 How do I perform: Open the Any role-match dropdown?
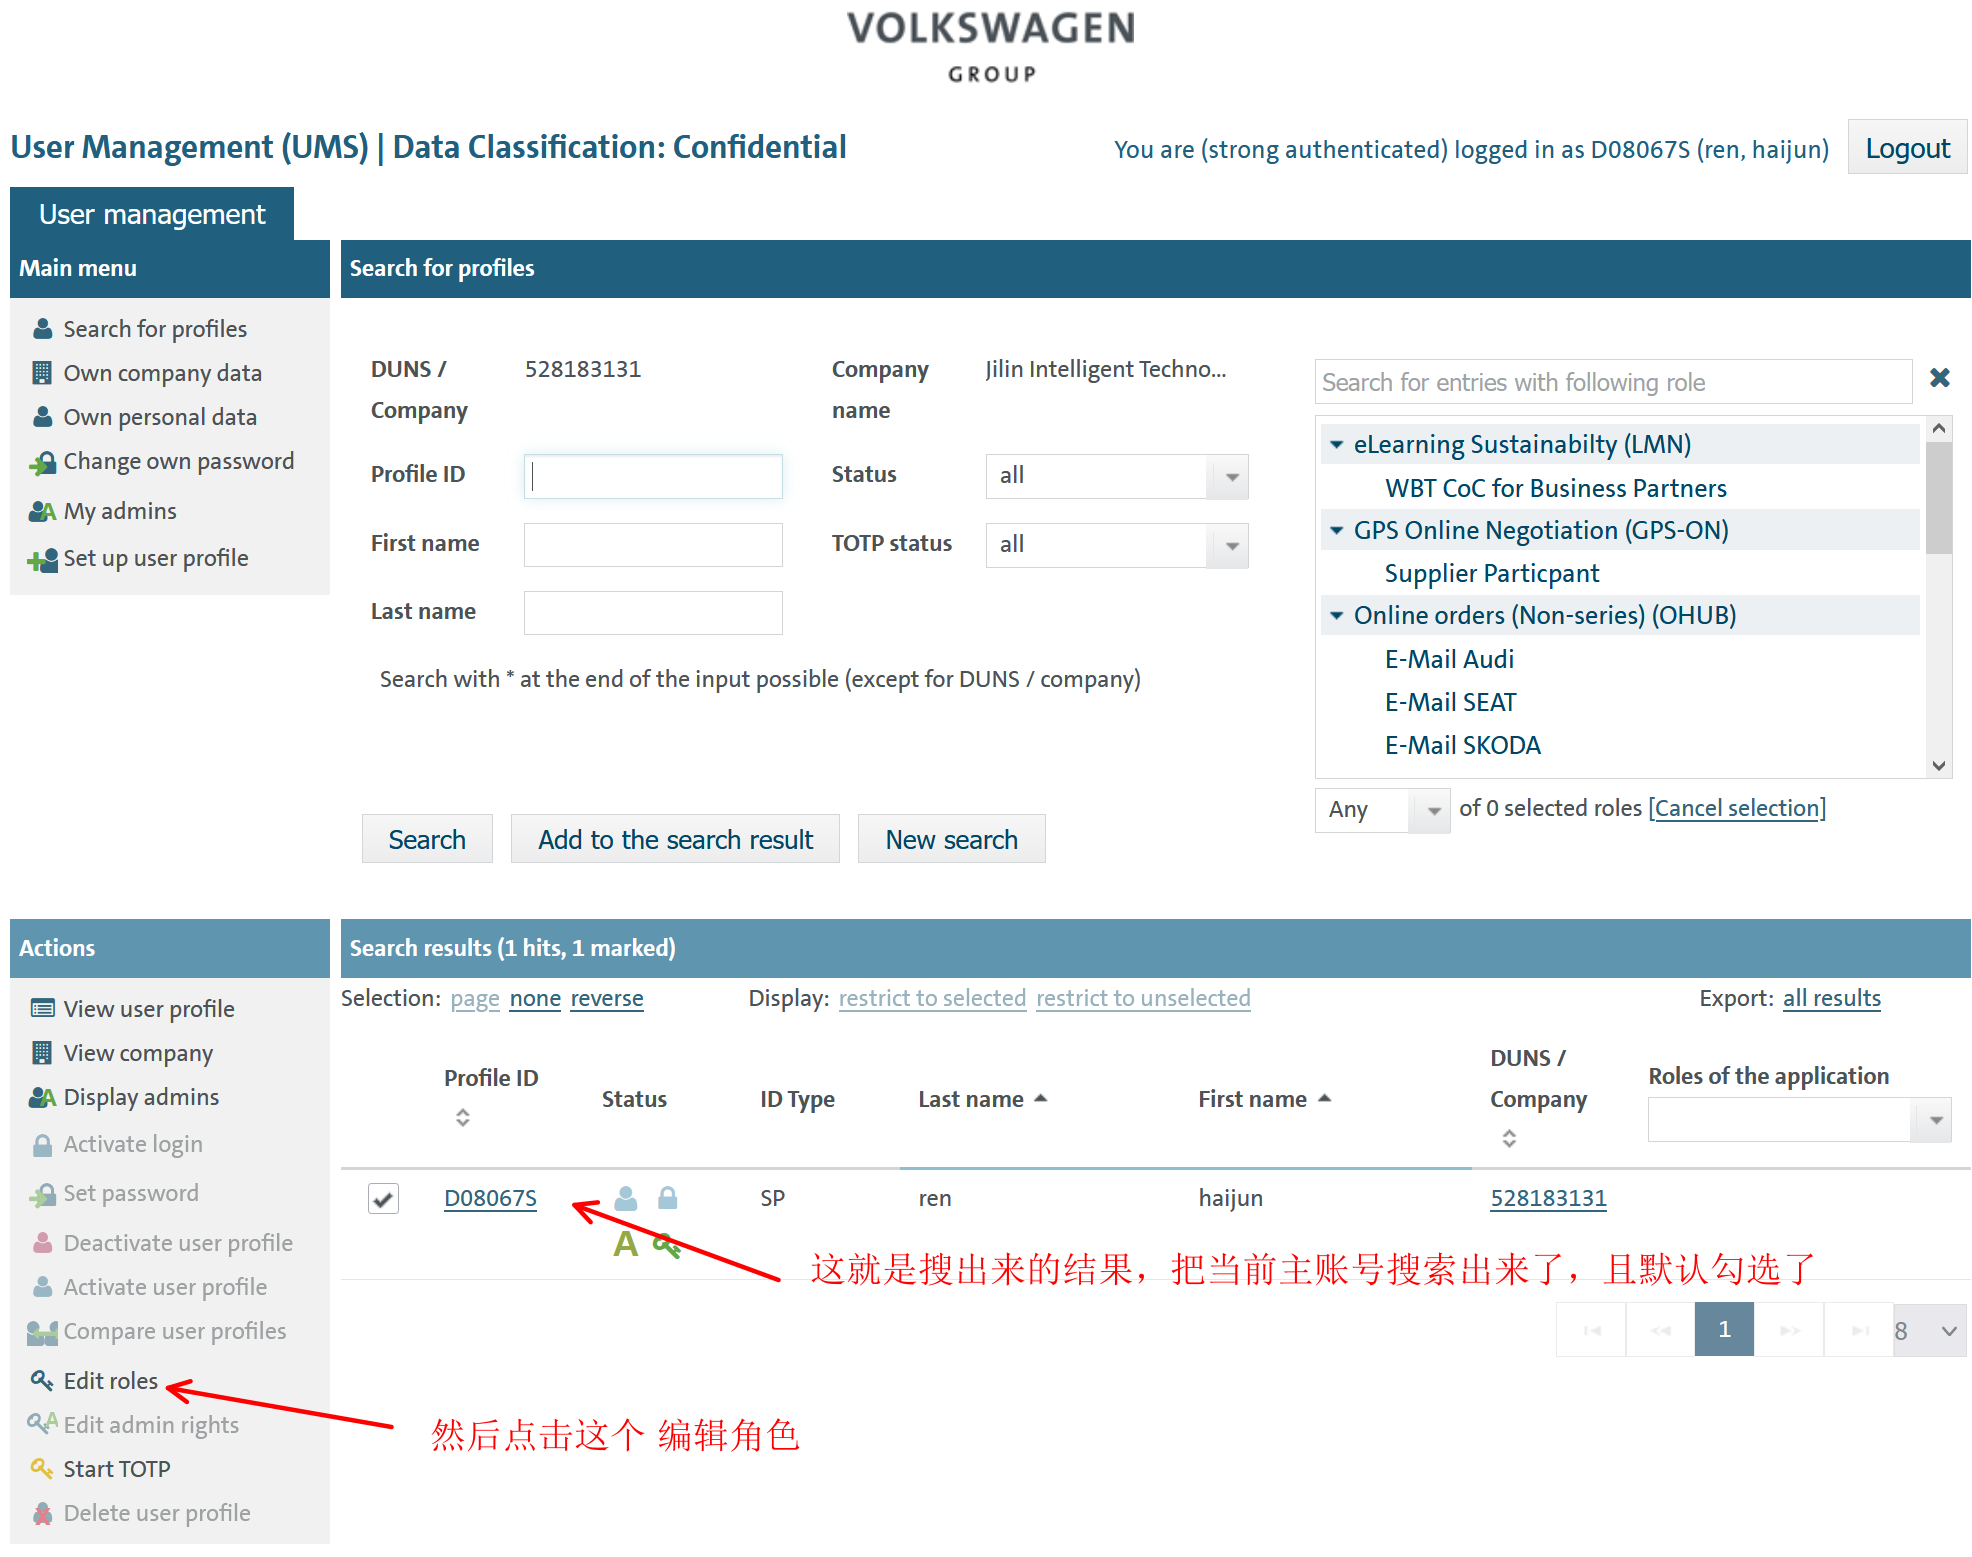(1382, 810)
